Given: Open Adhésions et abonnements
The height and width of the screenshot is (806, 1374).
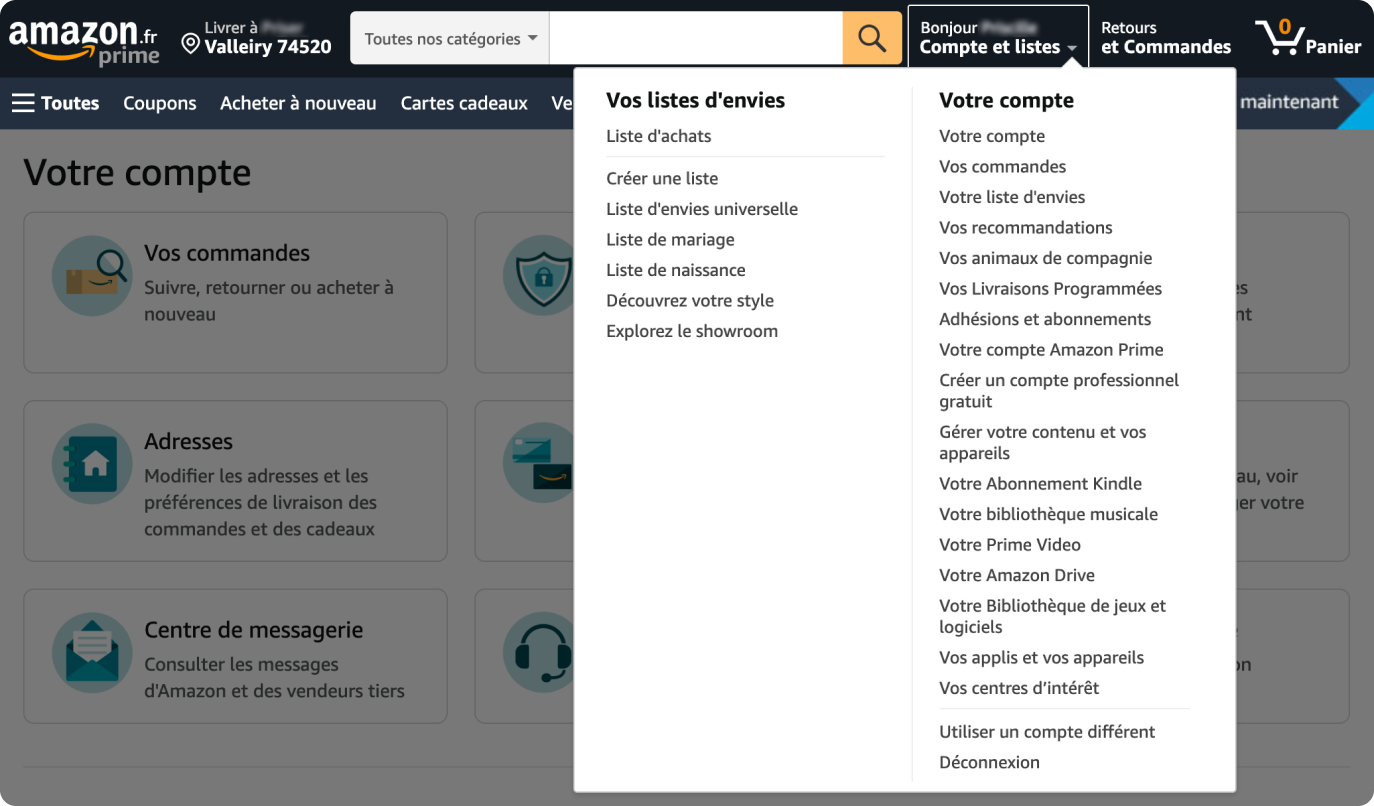Looking at the screenshot, I should [1045, 319].
